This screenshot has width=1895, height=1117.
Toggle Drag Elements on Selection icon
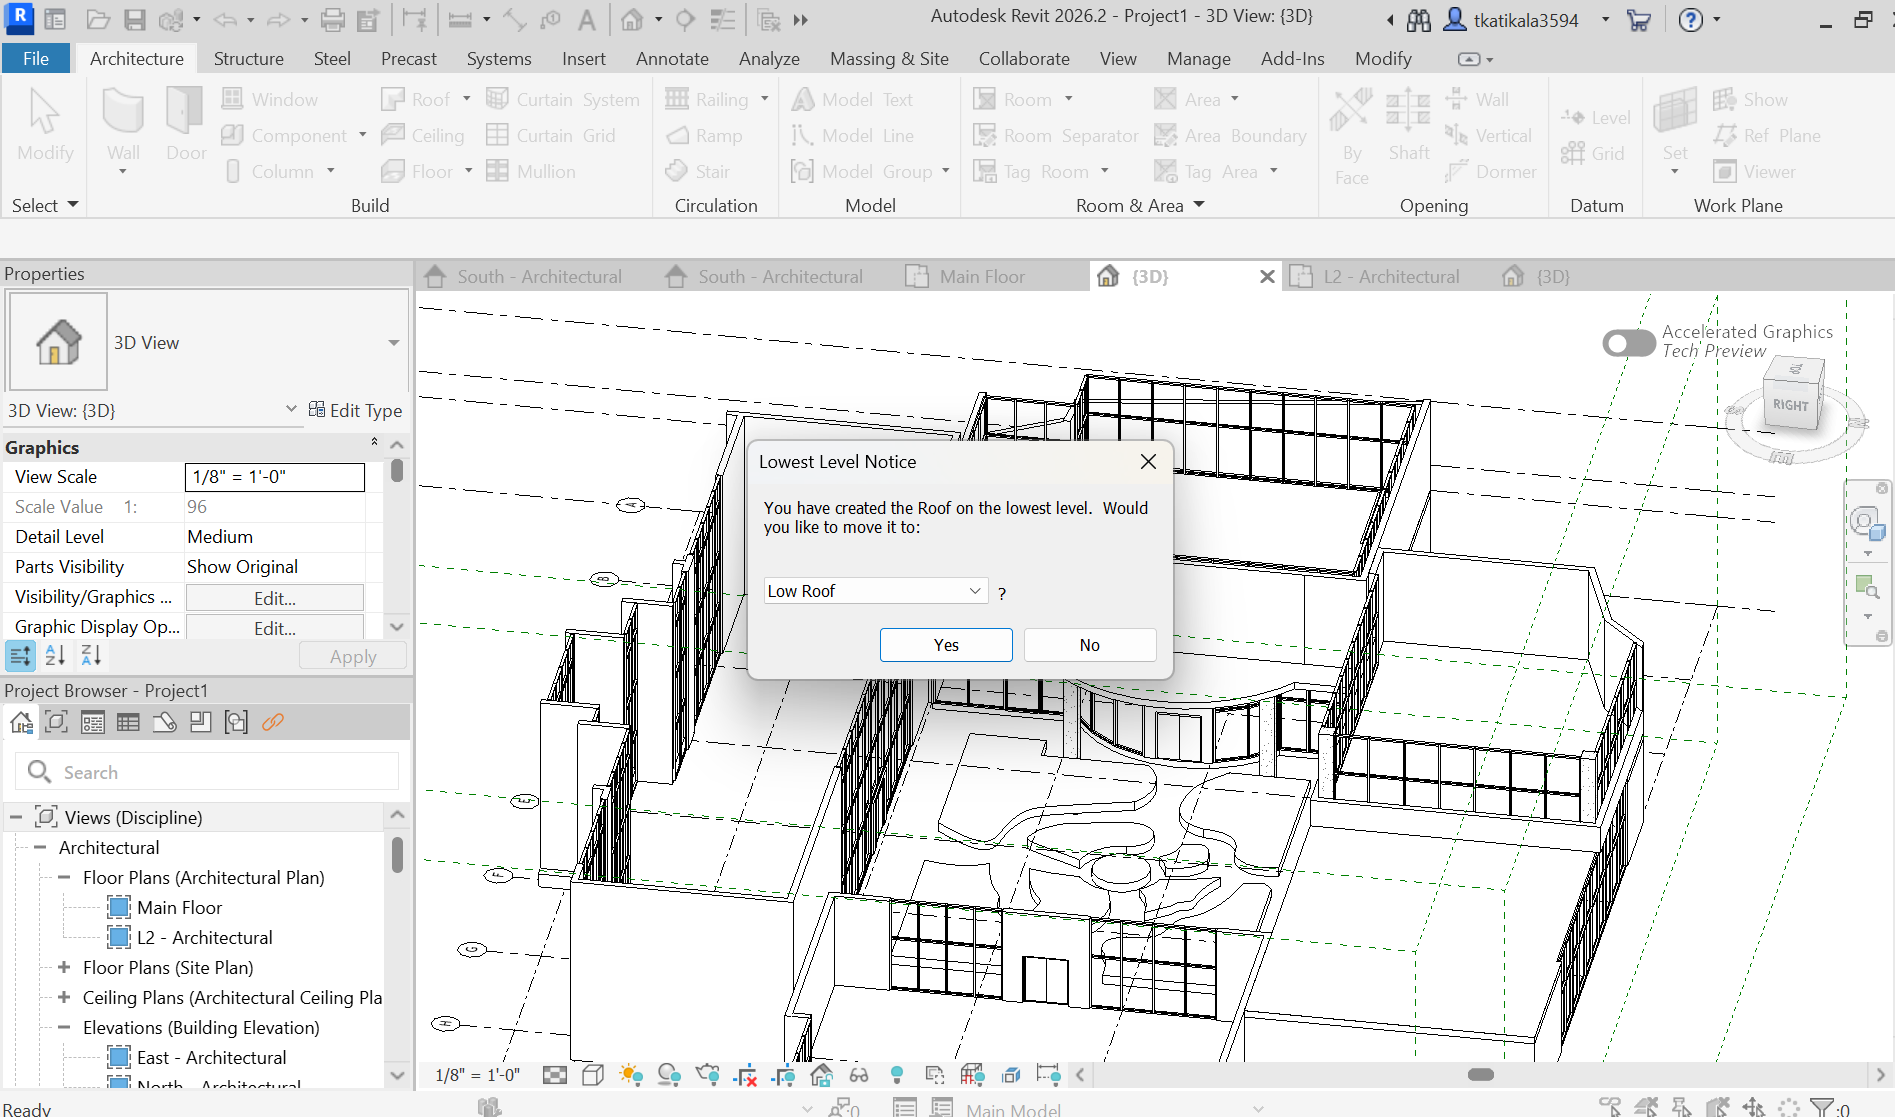1754,1106
